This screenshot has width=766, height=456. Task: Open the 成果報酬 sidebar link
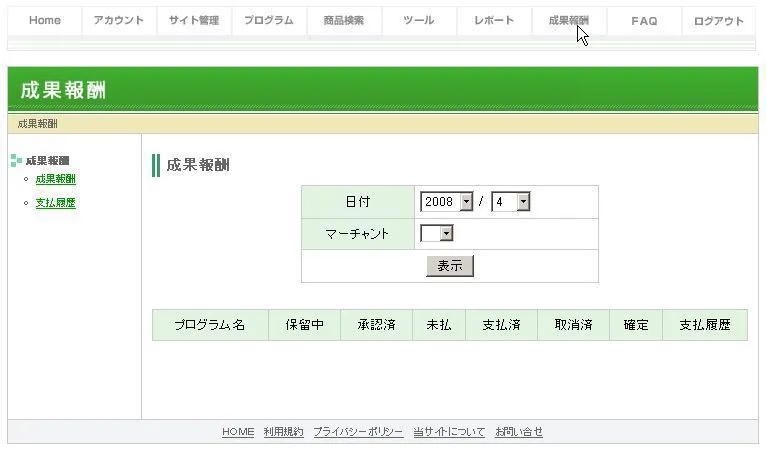pos(55,179)
